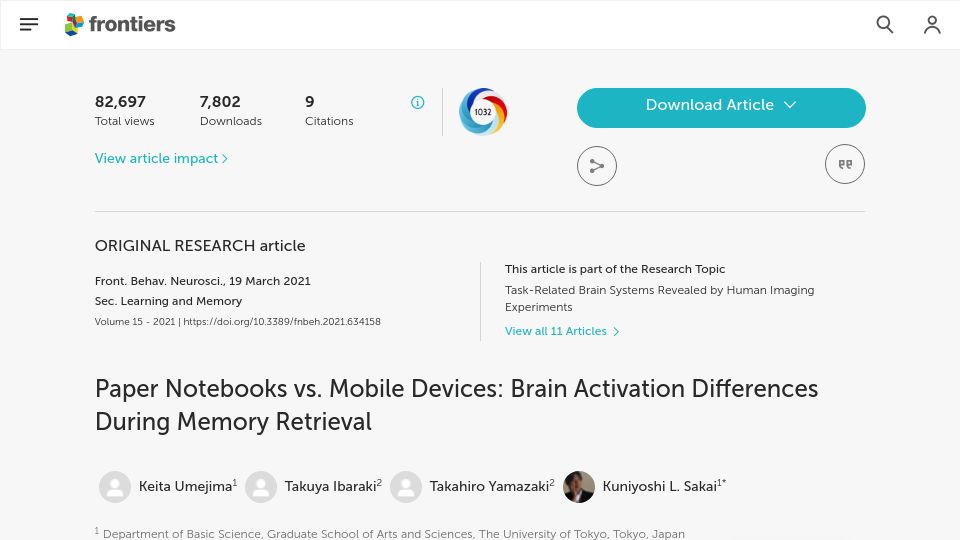The height and width of the screenshot is (540, 960).
Task: Click Takahiro Yamazaki's avatar placeholder
Action: [406, 487]
